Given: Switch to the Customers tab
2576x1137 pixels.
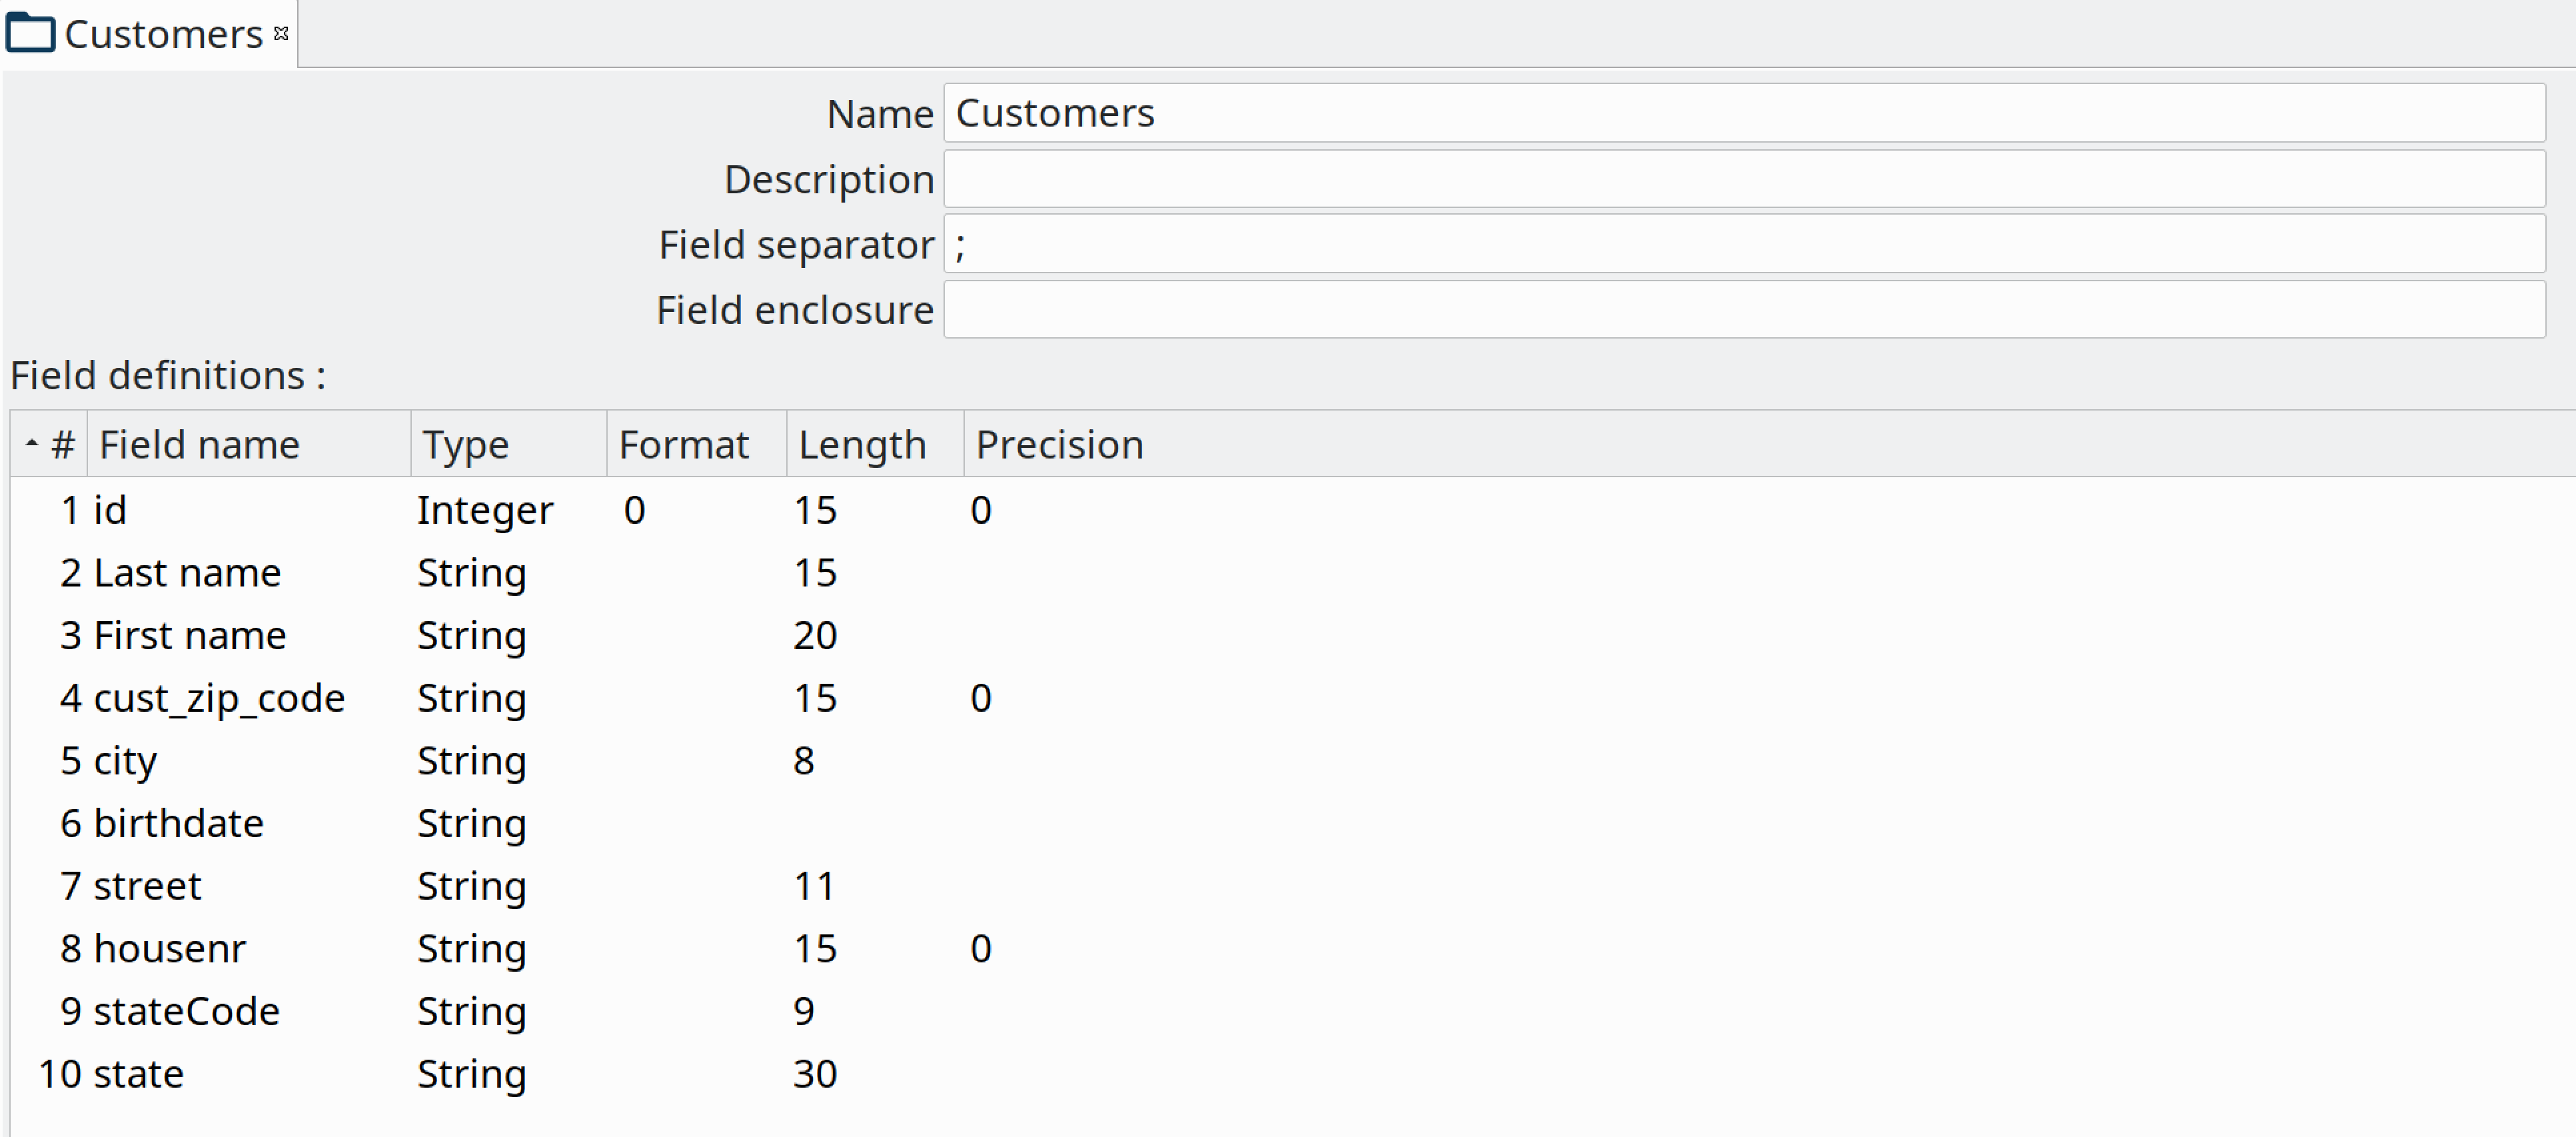Looking at the screenshot, I should (x=163, y=35).
